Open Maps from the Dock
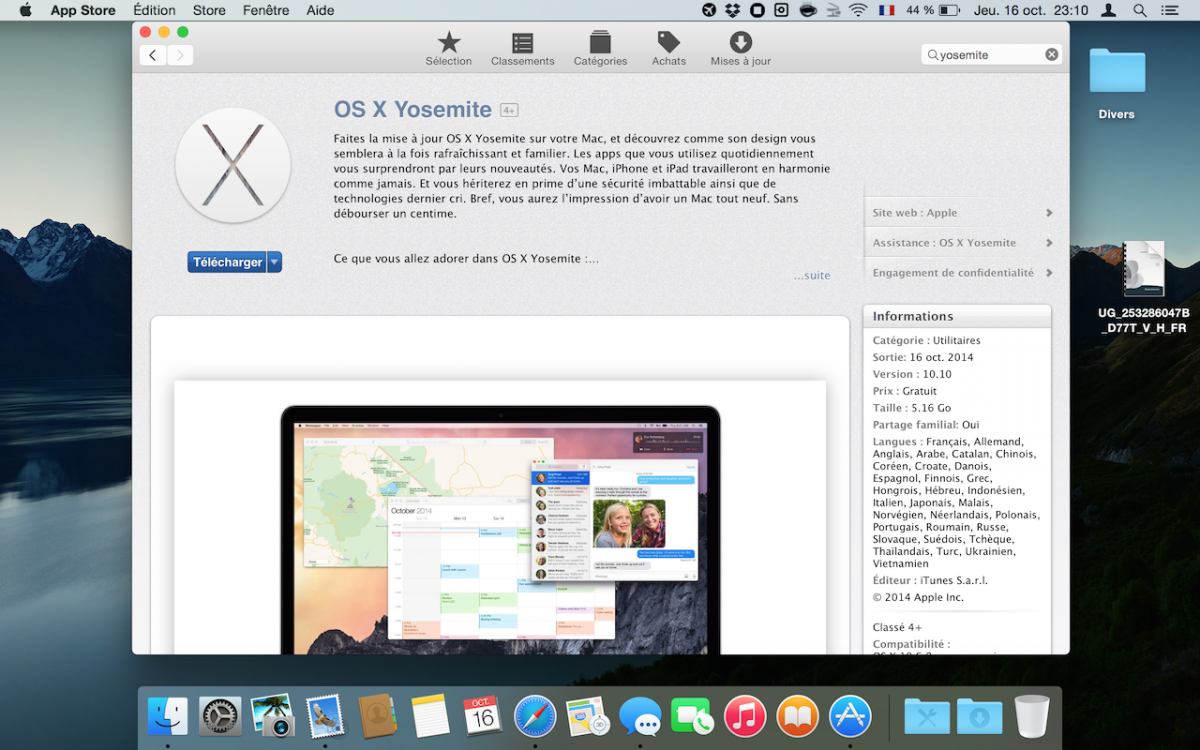 [587, 716]
